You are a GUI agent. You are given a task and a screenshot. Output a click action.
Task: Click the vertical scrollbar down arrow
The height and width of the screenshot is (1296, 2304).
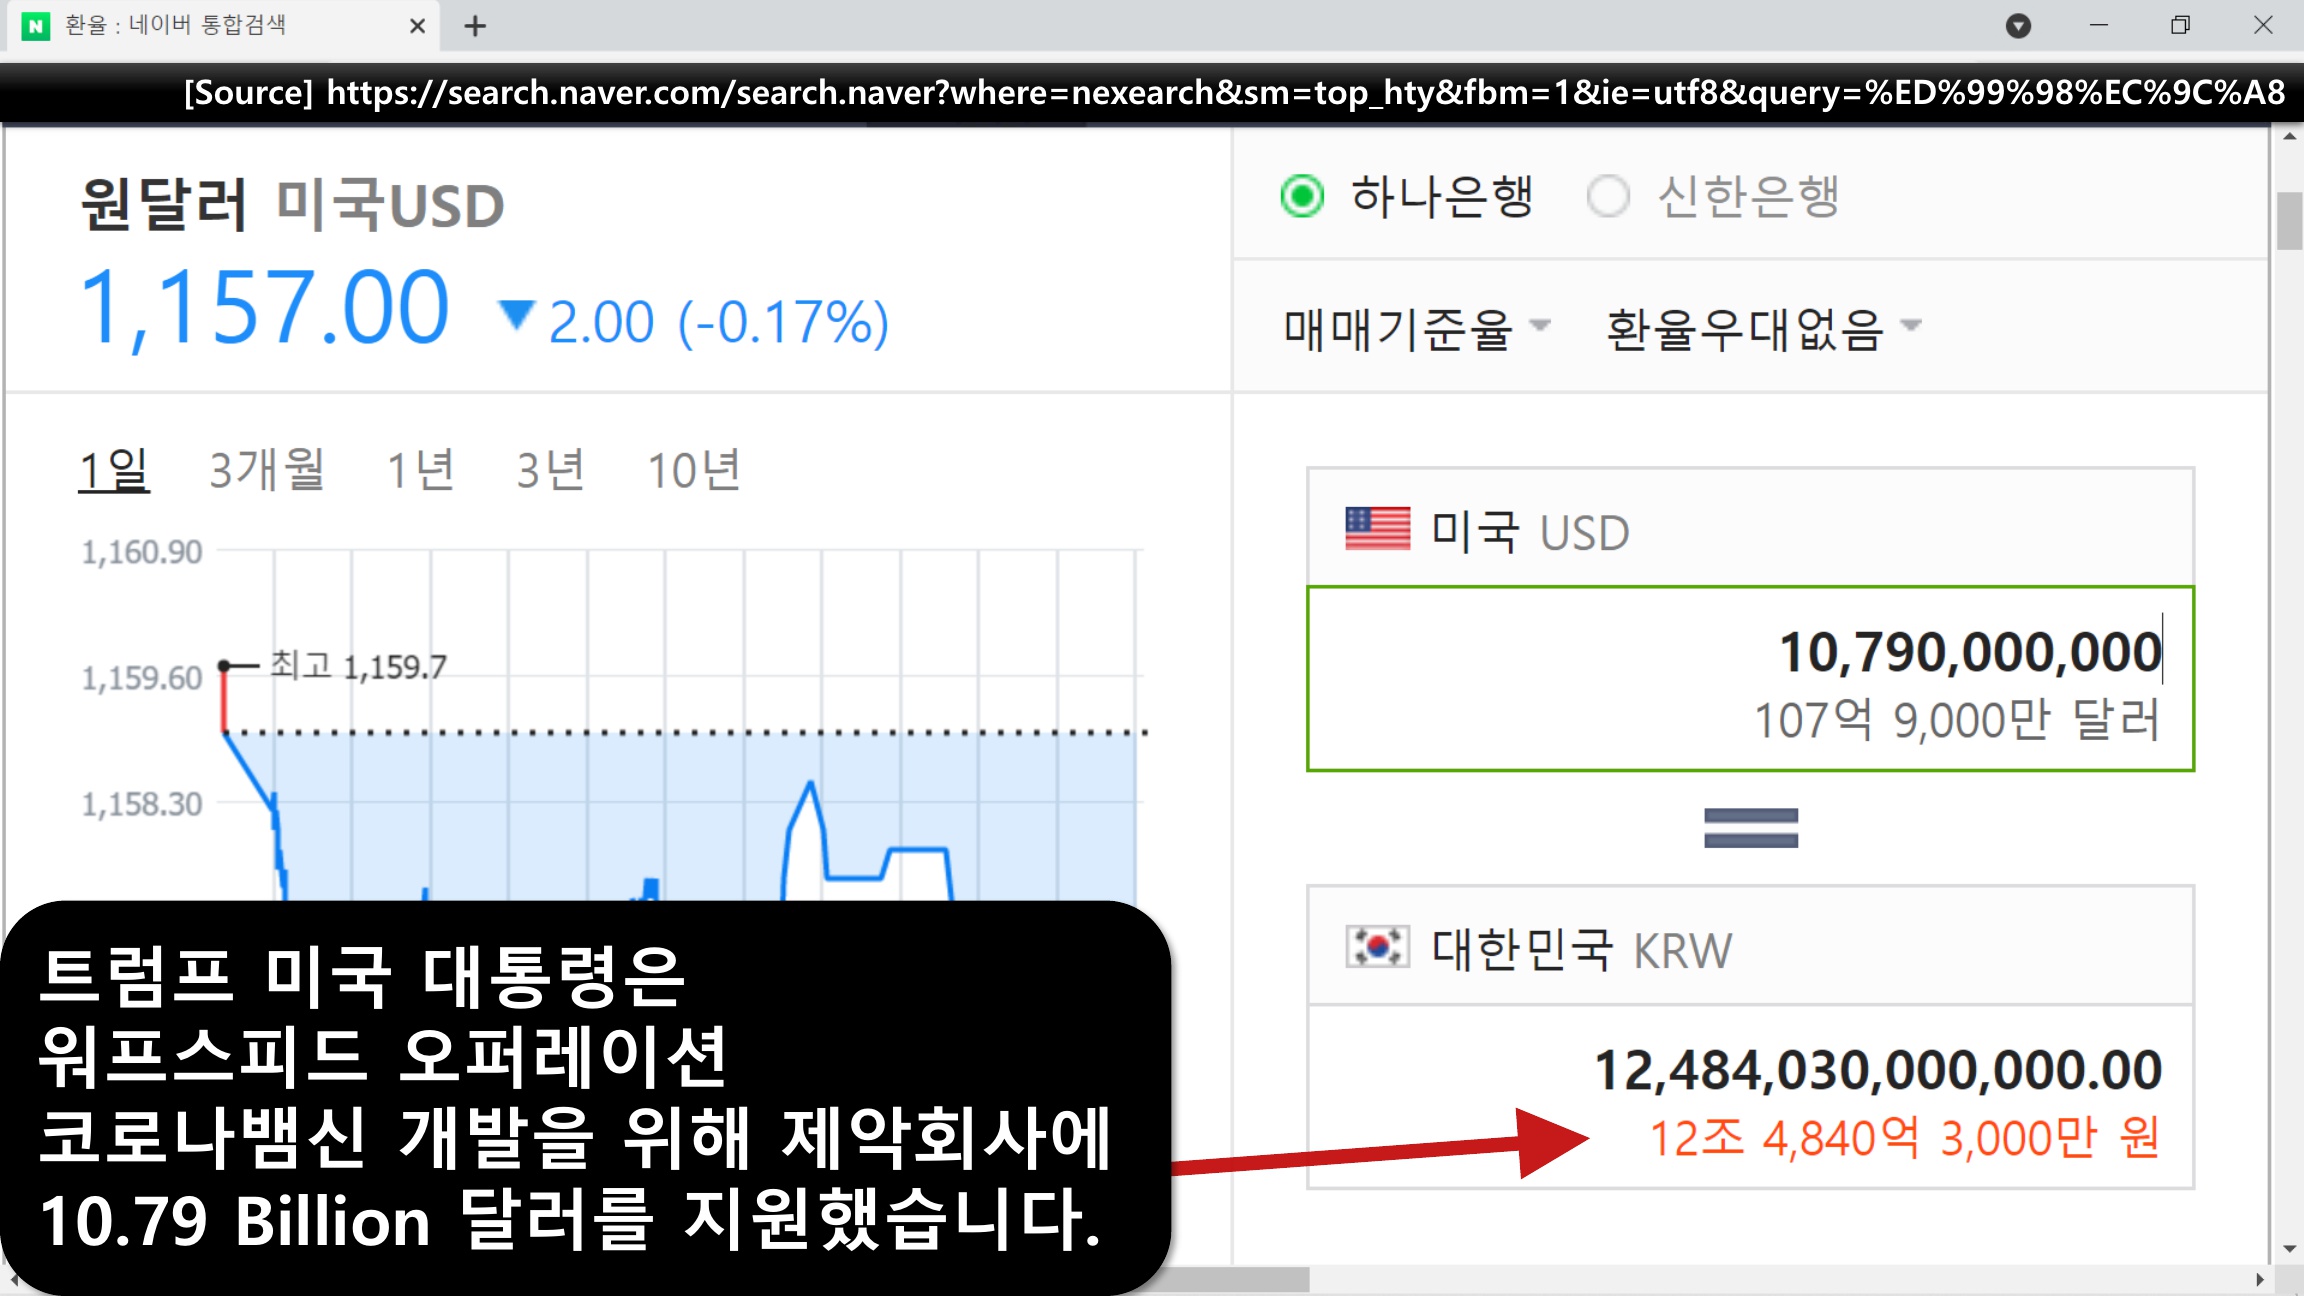(x=2289, y=1249)
